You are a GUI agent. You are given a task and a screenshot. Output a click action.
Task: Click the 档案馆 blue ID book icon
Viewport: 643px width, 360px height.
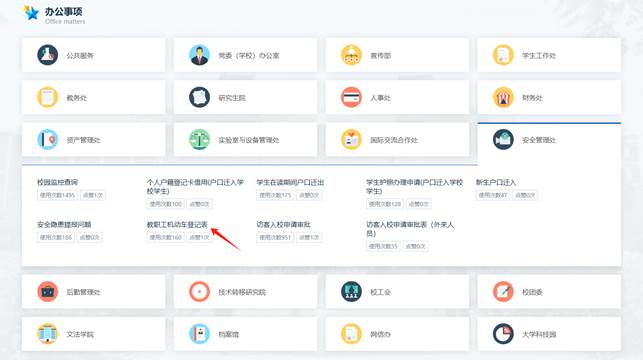coord(199,334)
